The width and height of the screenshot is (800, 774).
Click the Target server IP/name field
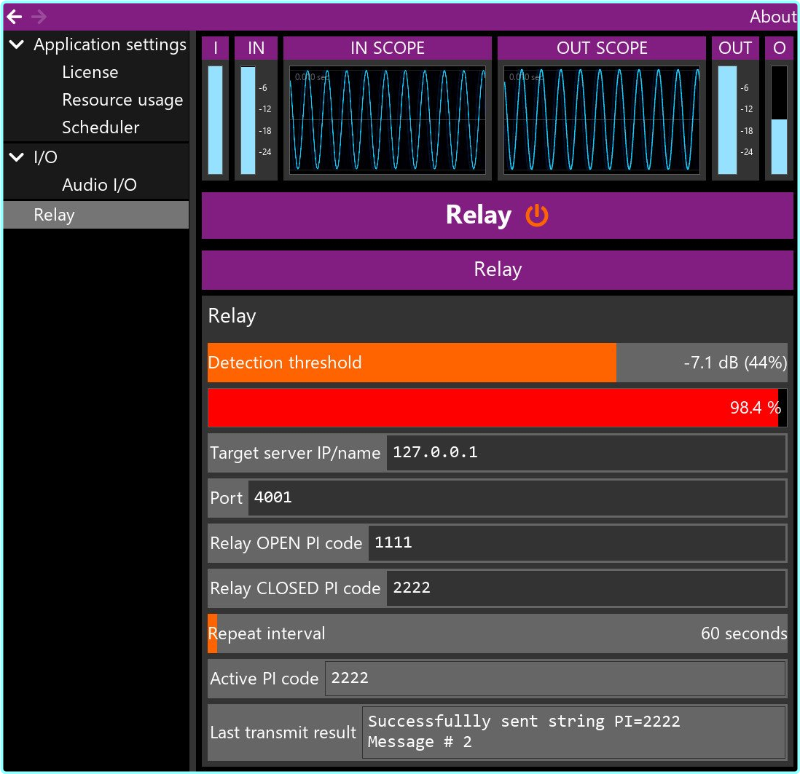[x=585, y=452]
